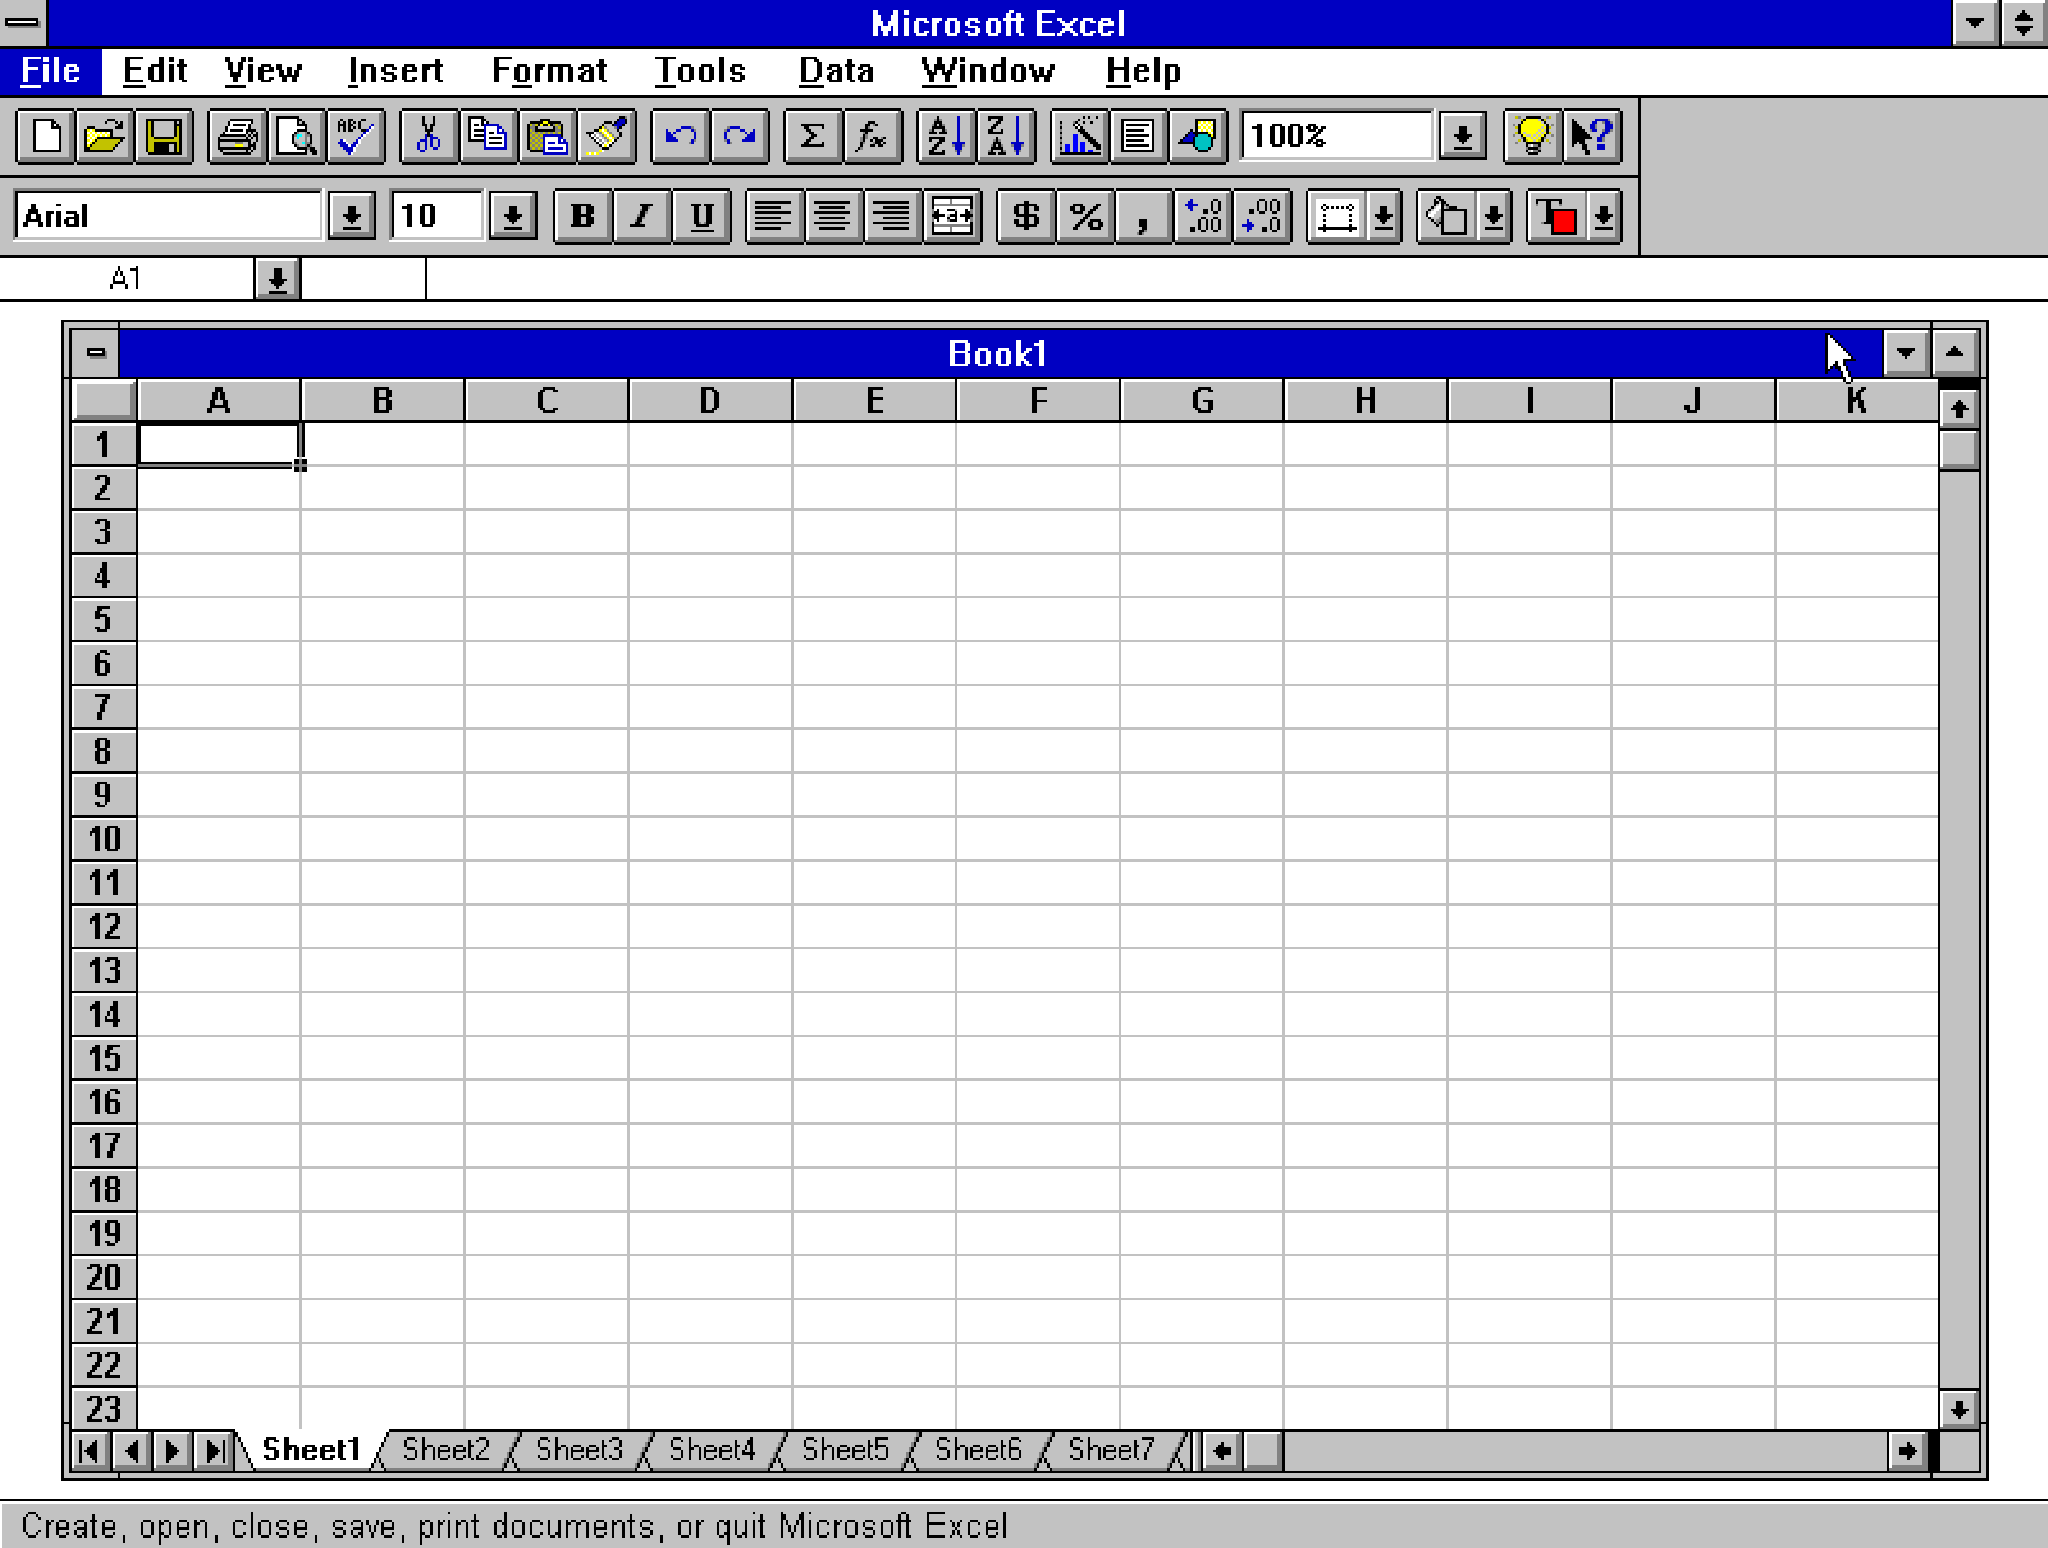Click the Format Painter brush icon

[607, 136]
